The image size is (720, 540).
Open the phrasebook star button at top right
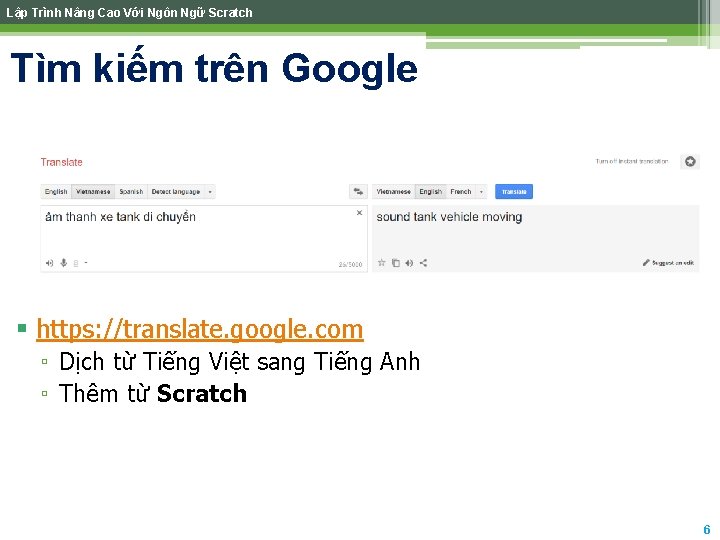[x=690, y=162]
